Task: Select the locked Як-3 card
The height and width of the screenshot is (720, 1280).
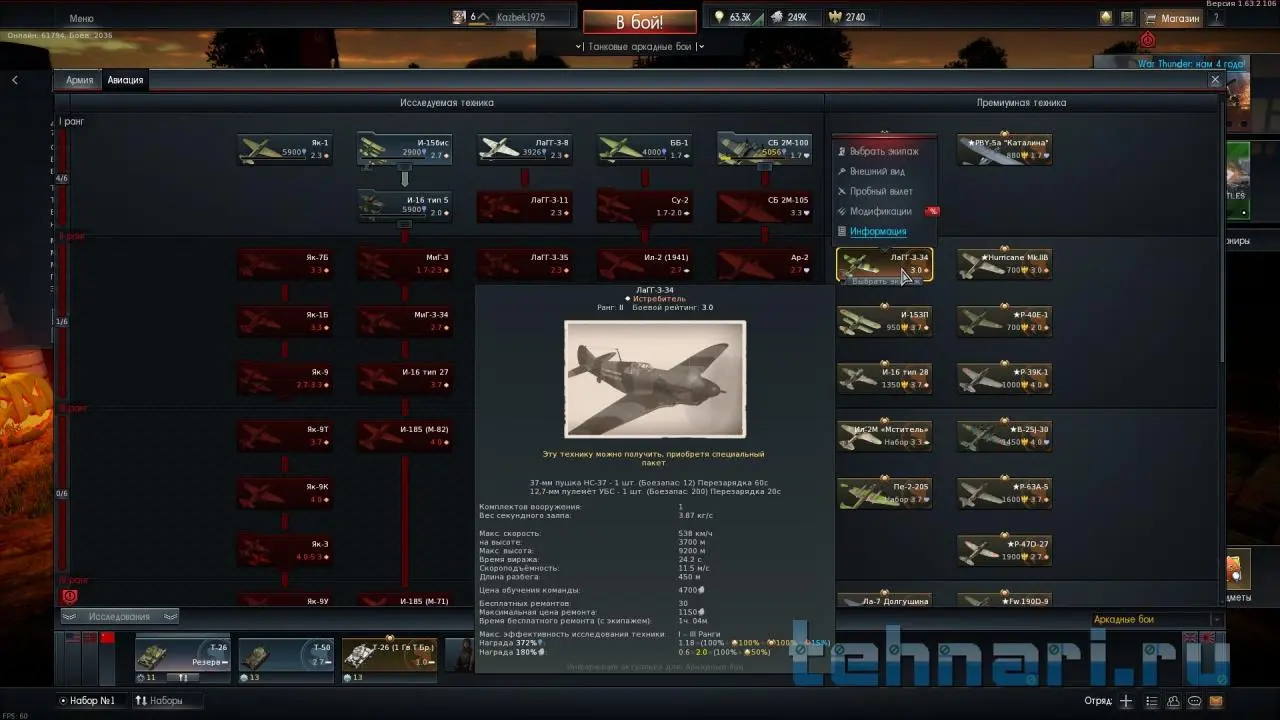Action: [x=285, y=550]
